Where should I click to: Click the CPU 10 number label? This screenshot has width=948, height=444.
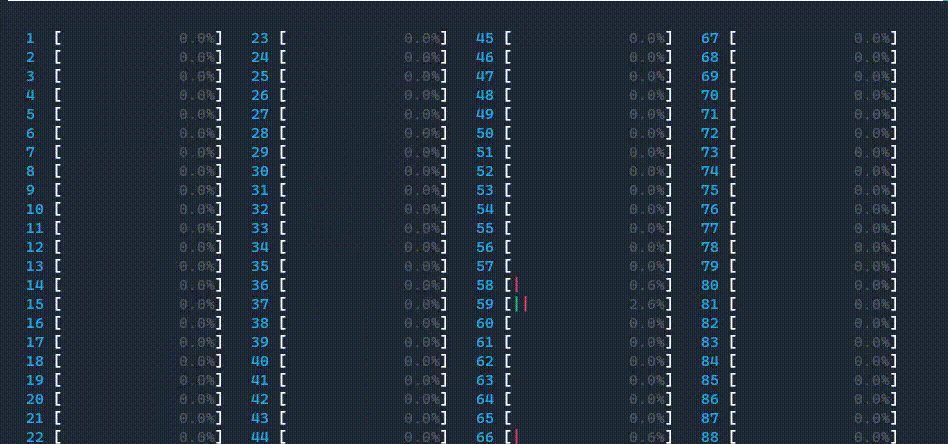tap(35, 209)
